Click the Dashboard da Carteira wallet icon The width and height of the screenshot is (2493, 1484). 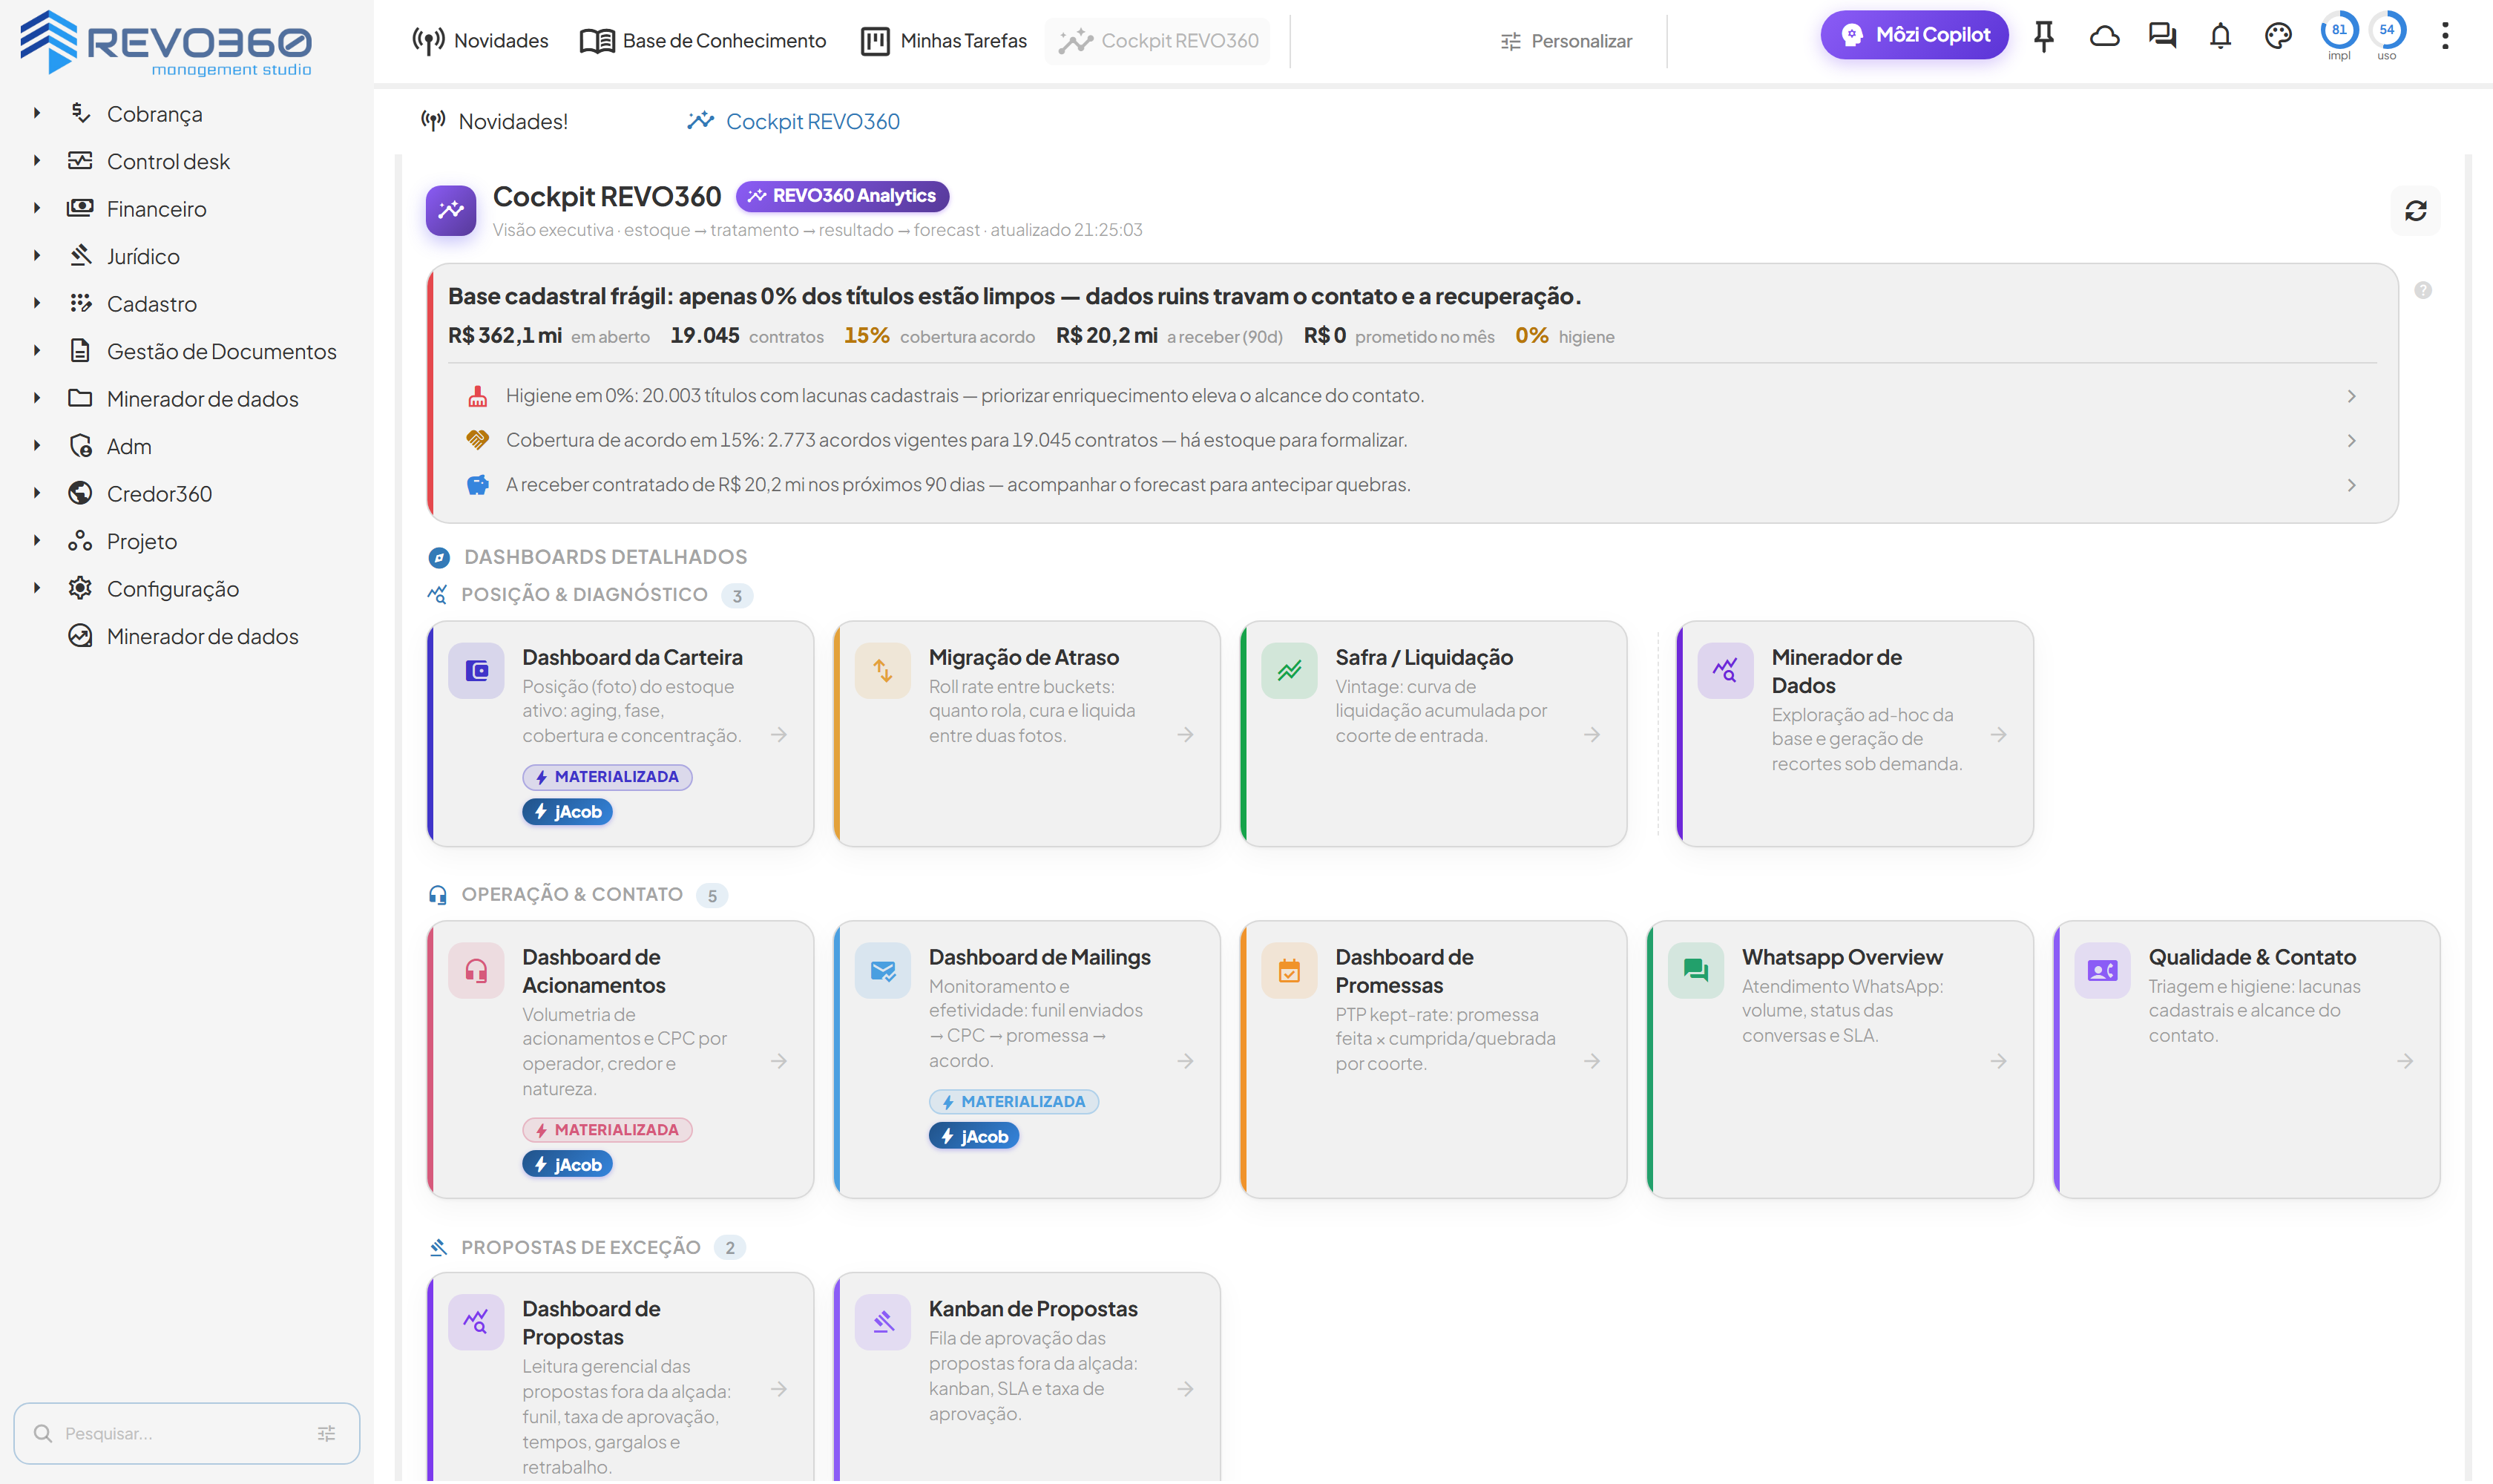tap(477, 670)
